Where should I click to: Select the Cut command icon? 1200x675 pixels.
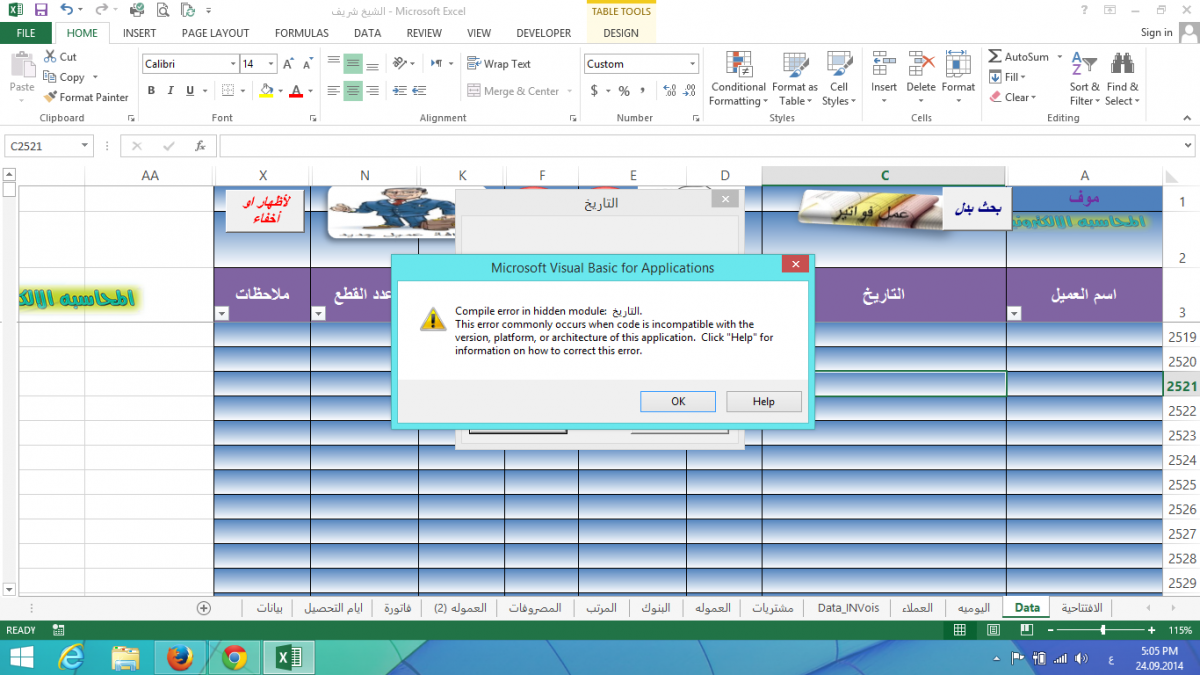click(x=50, y=57)
